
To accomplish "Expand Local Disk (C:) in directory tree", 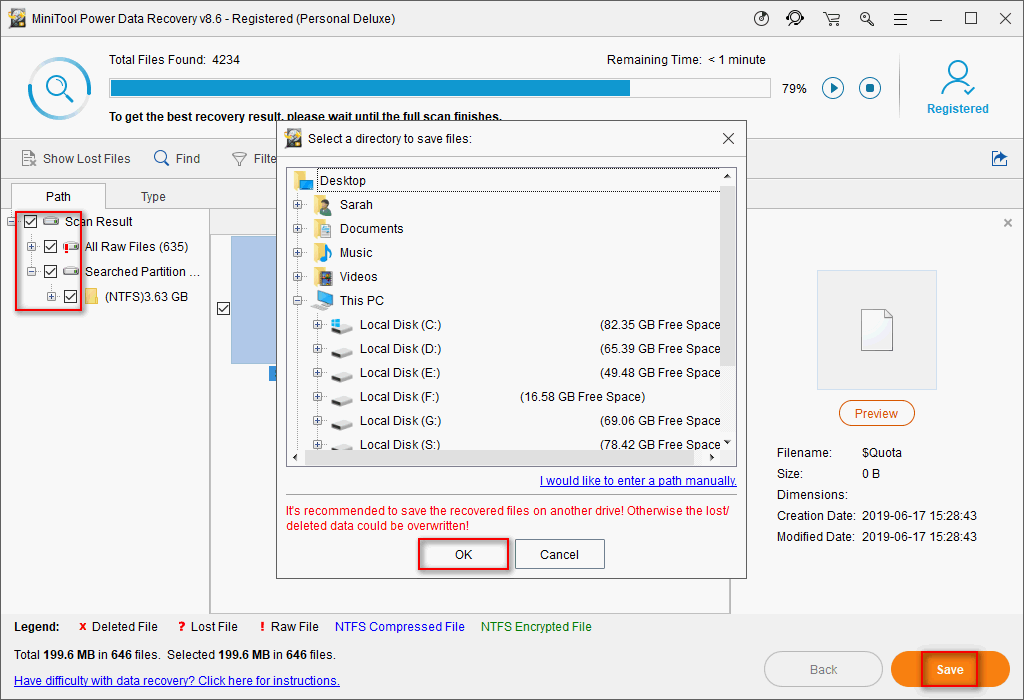I will tap(318, 325).
